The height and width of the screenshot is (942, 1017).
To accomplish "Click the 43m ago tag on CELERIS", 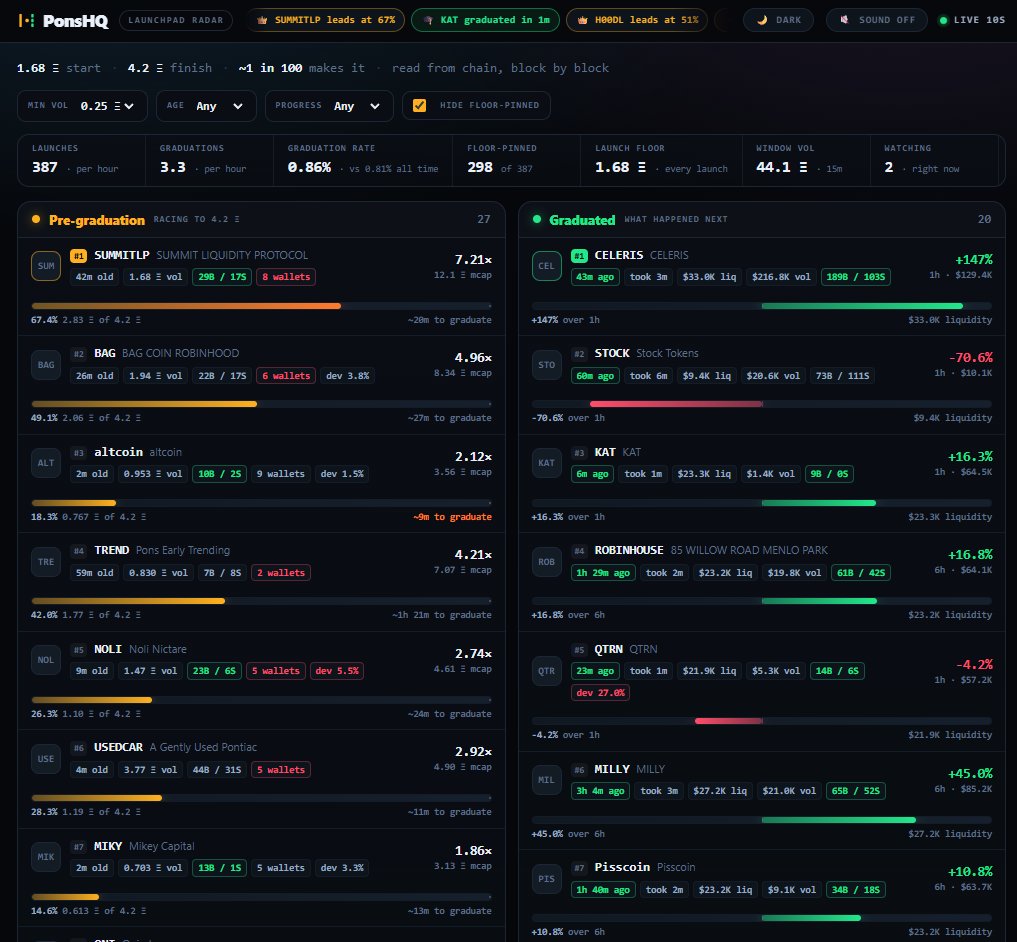I will (595, 277).
